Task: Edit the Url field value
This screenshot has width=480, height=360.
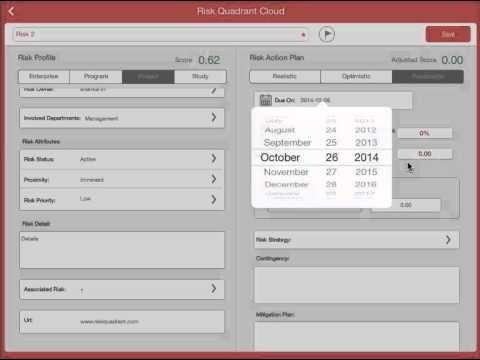Action: pyautogui.click(x=109, y=322)
